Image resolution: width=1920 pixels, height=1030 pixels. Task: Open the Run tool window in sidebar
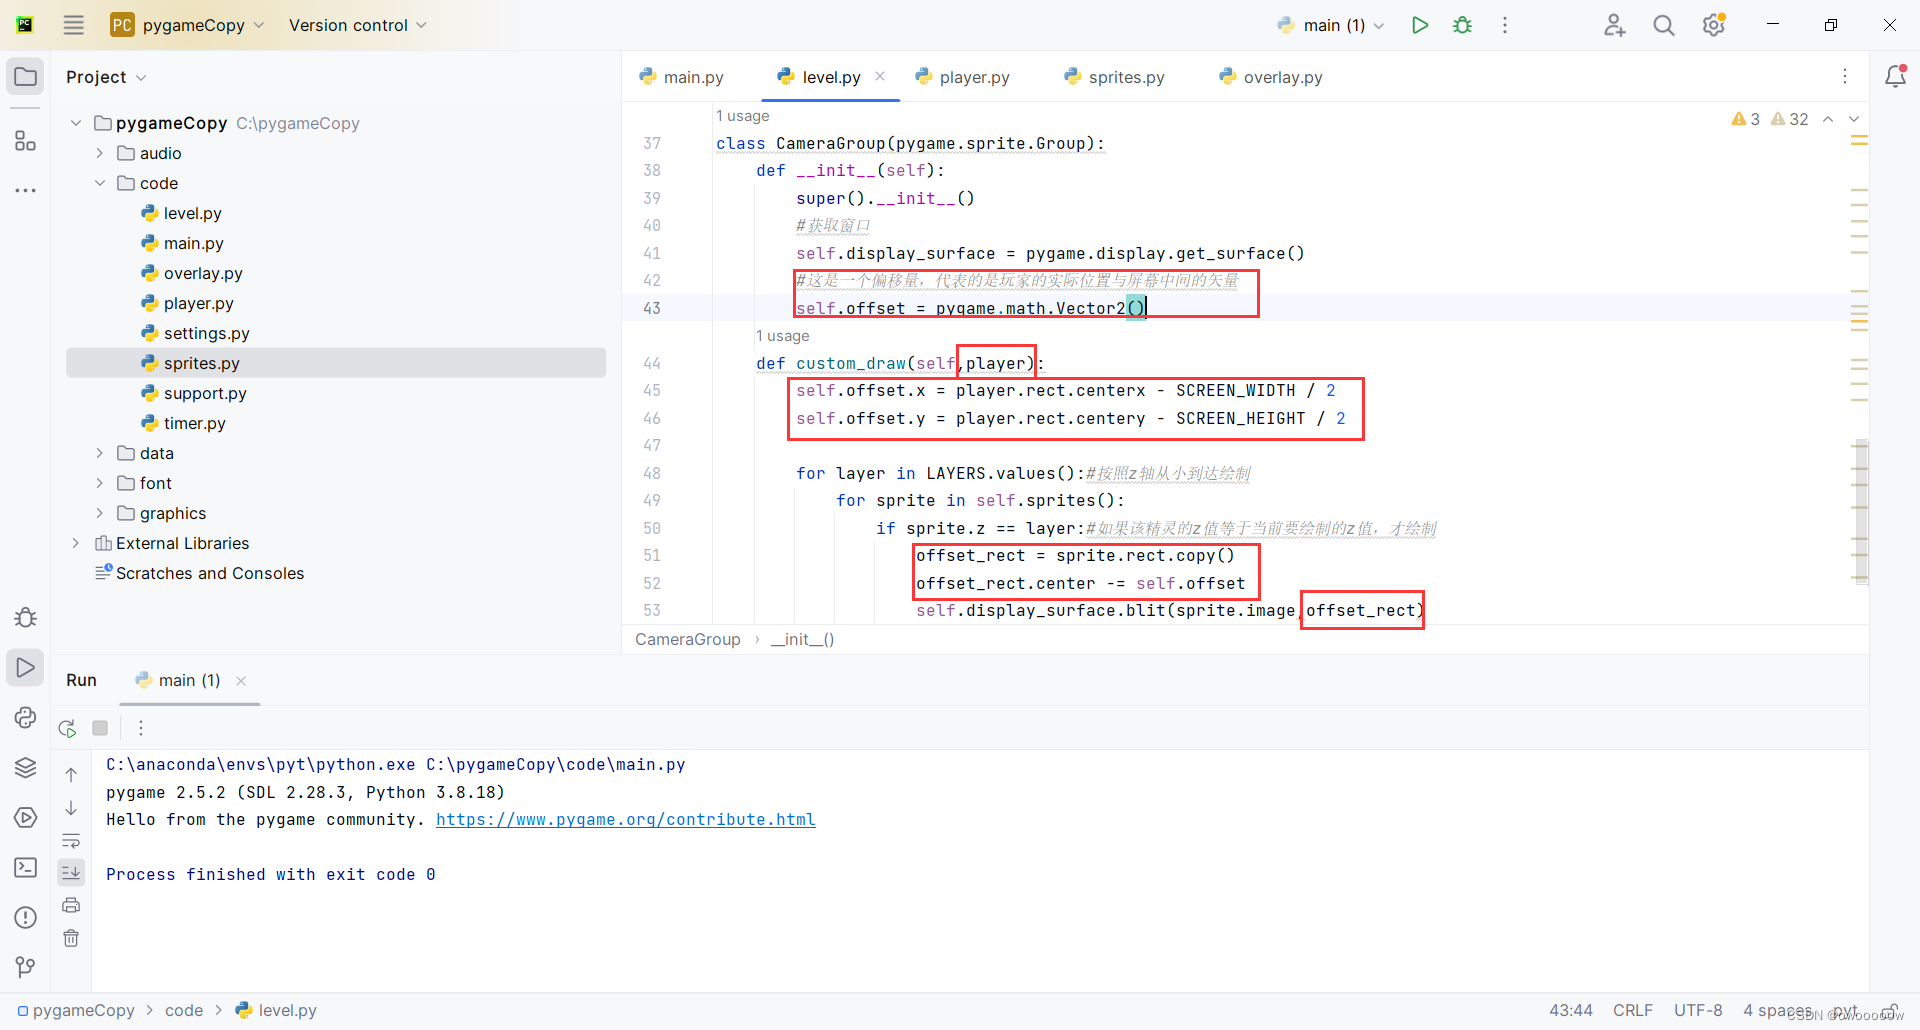(26, 667)
